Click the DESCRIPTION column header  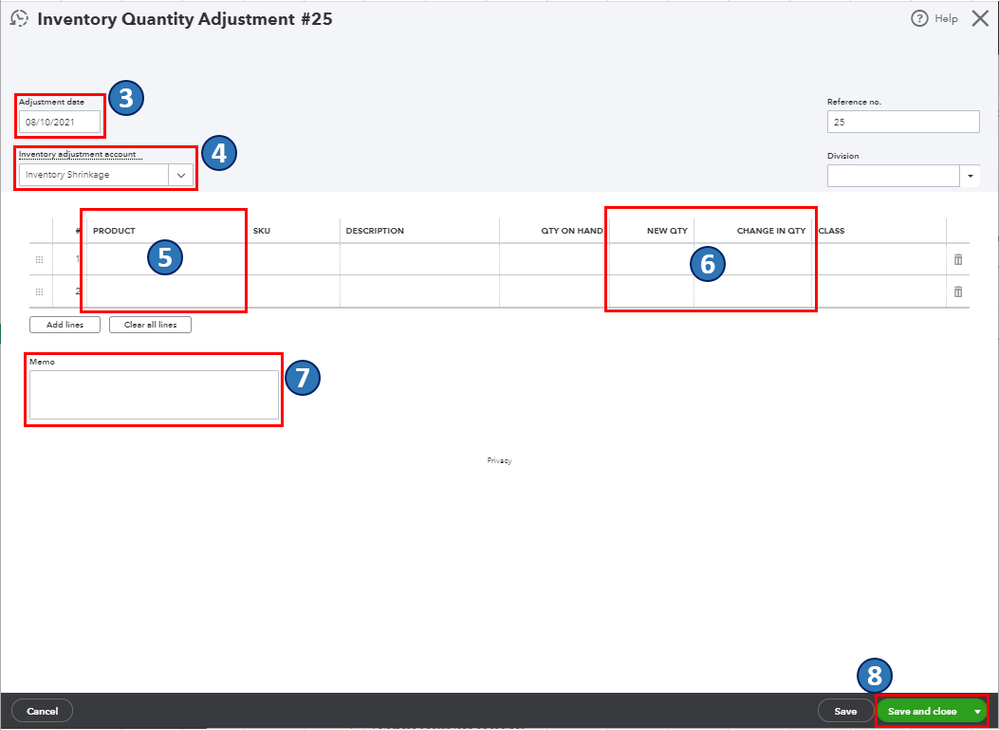click(375, 231)
